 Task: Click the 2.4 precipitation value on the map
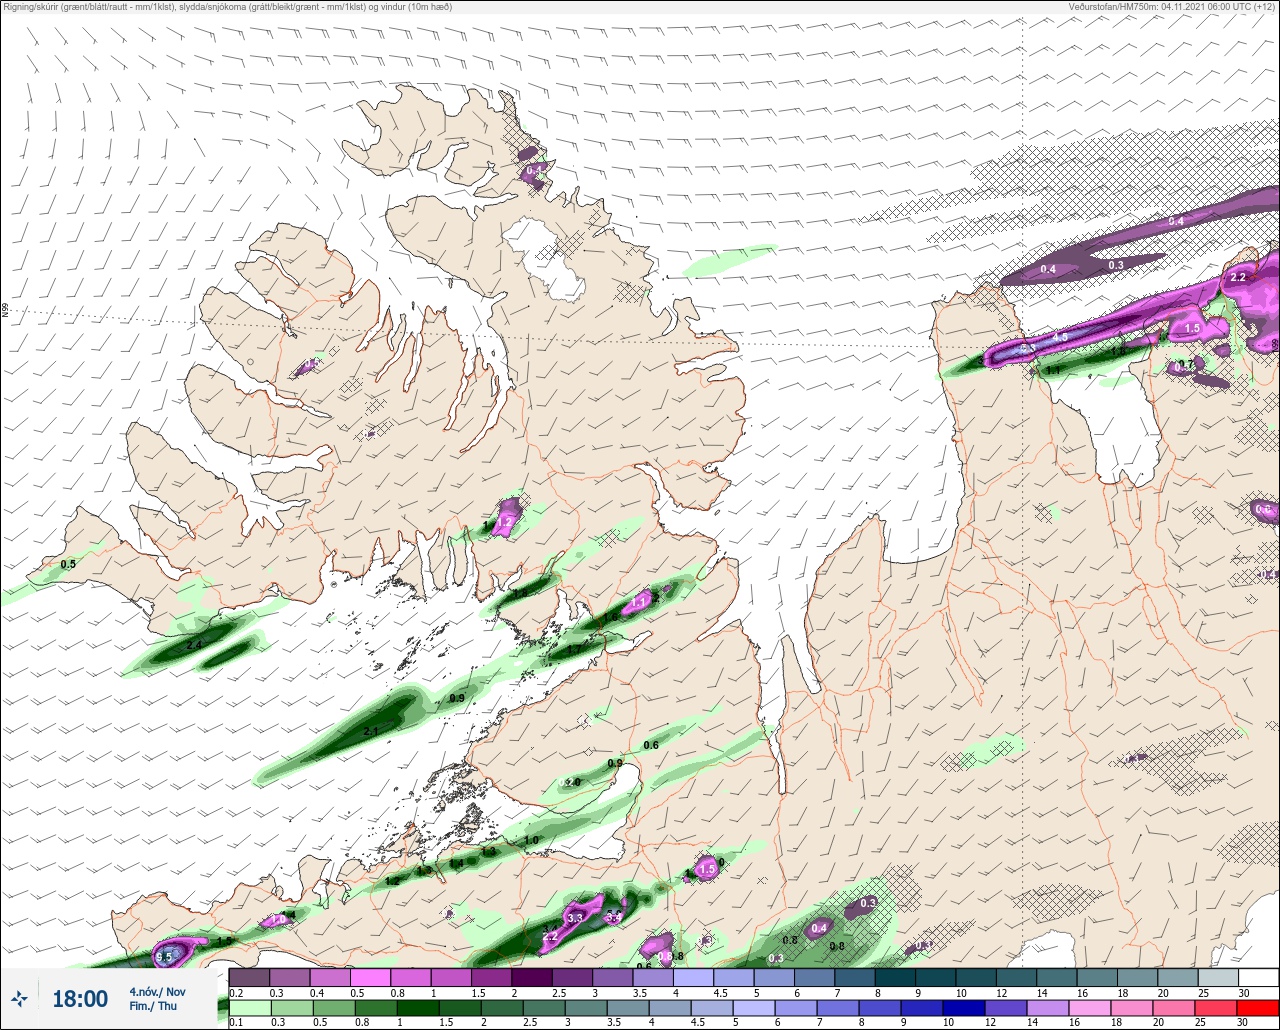pyautogui.click(x=195, y=645)
